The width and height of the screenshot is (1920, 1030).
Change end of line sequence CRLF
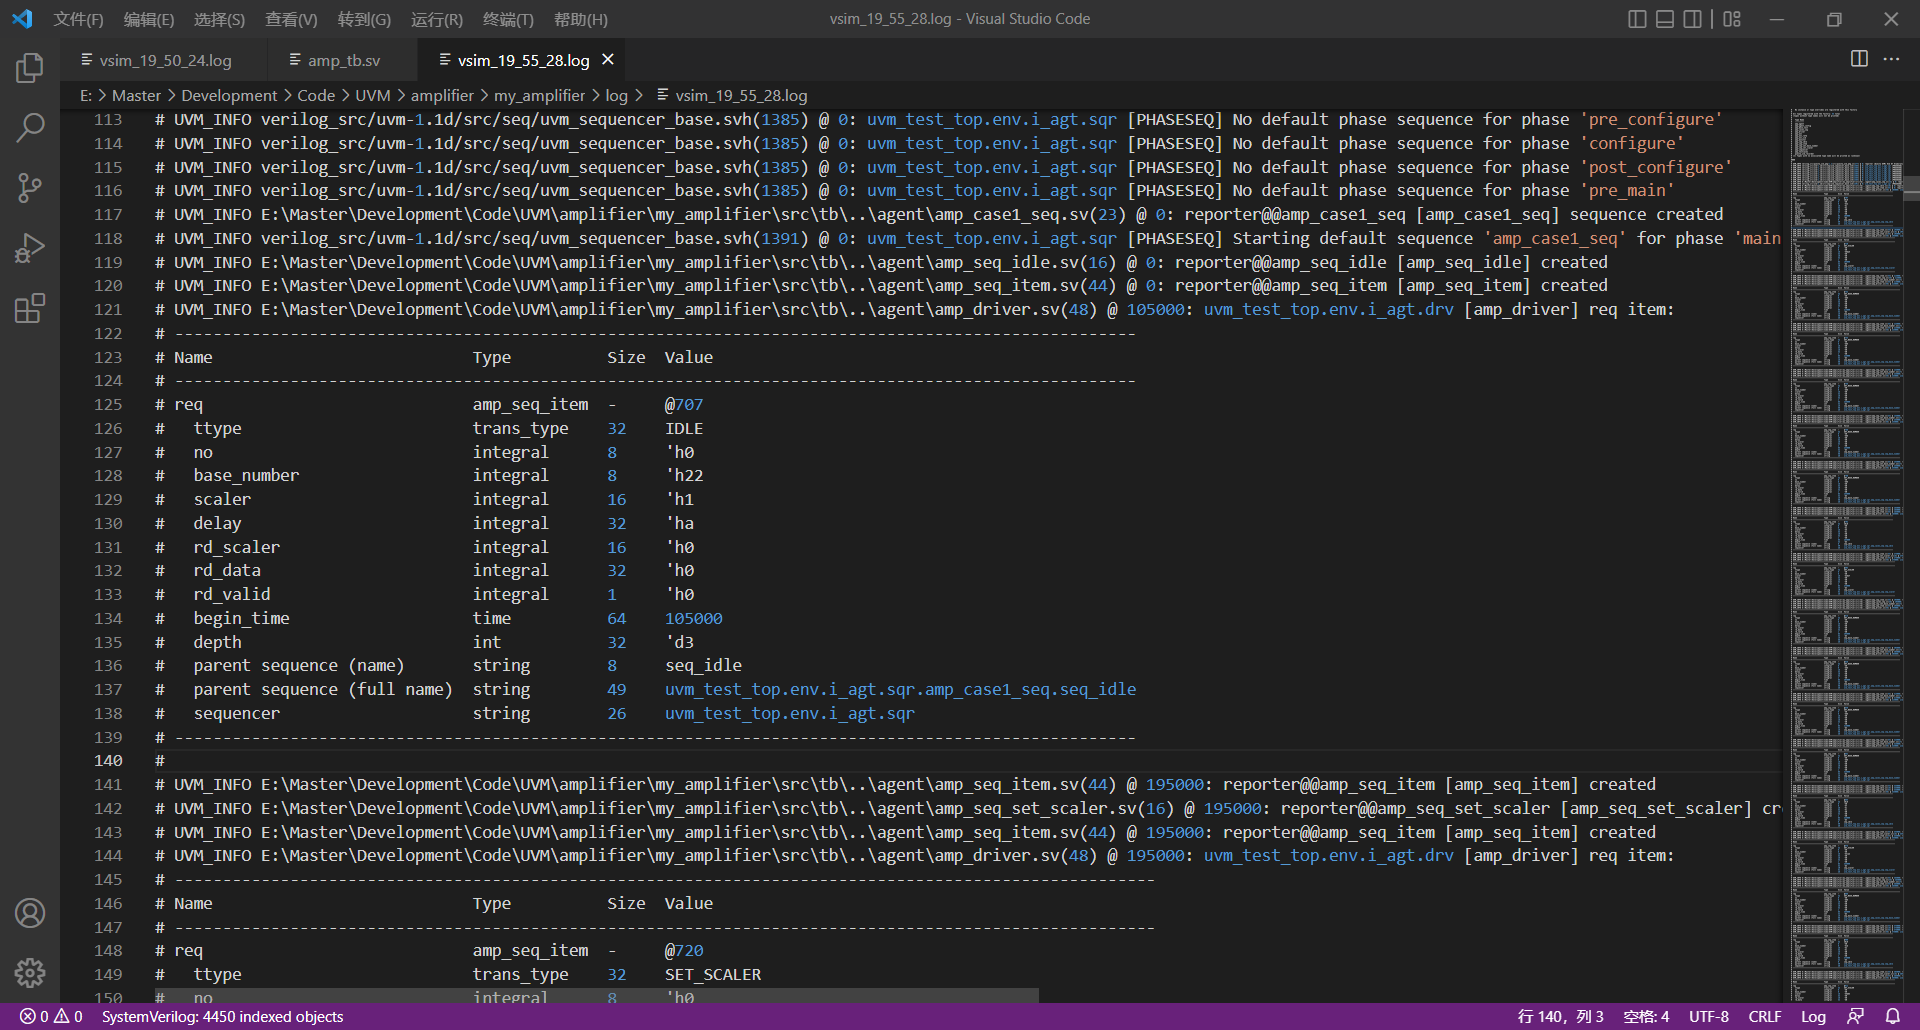[1765, 1016]
